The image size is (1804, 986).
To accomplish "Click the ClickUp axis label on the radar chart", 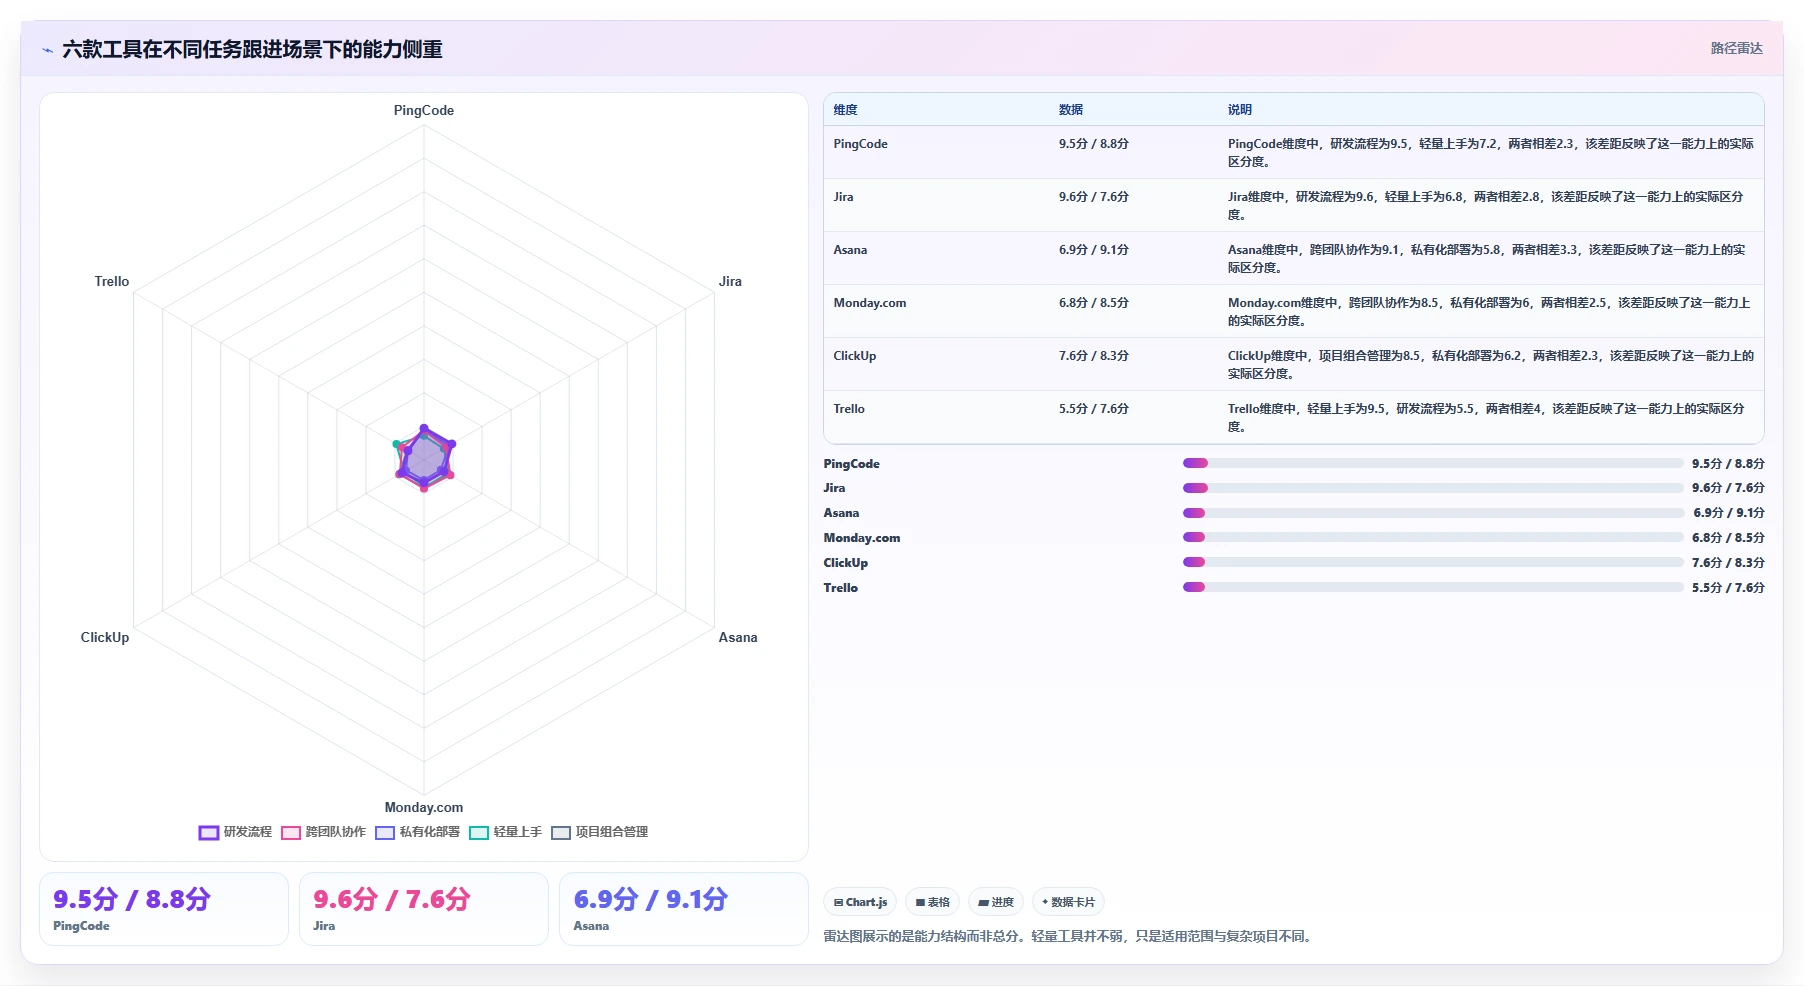I will [x=105, y=638].
